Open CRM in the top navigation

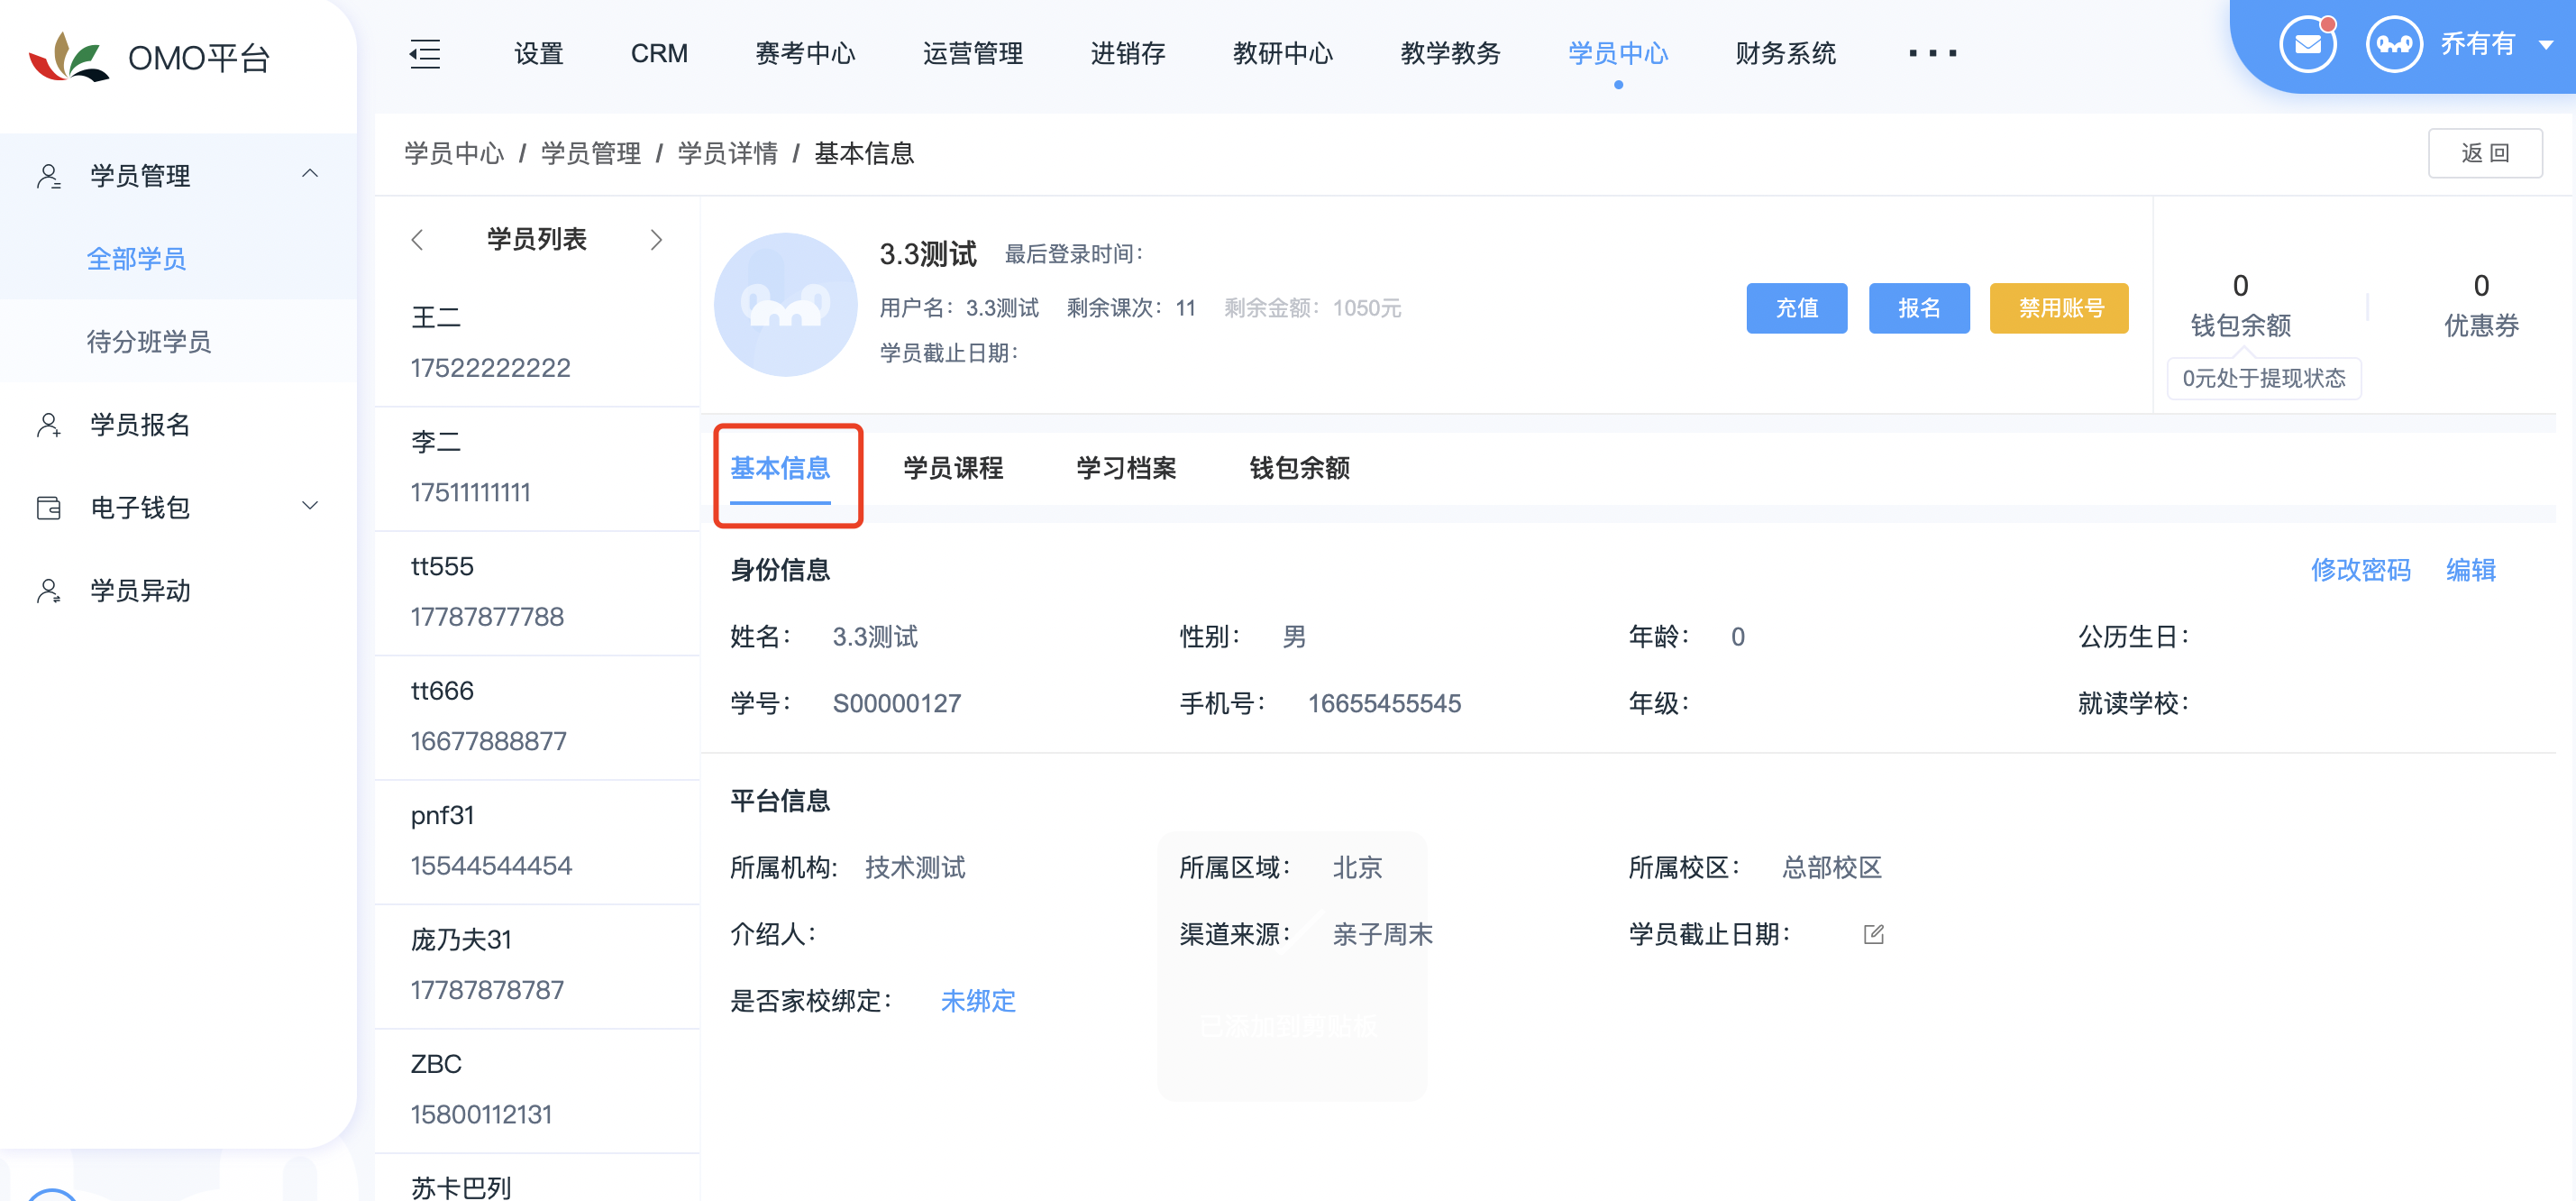(659, 53)
